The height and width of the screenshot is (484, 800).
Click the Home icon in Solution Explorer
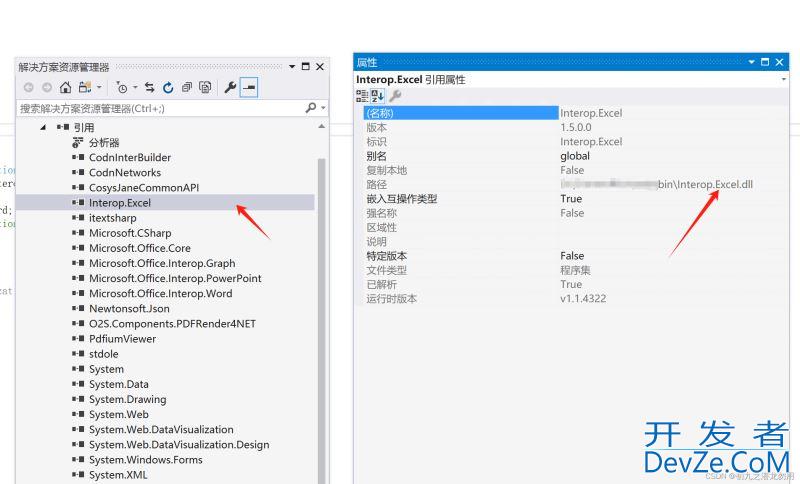(66, 88)
